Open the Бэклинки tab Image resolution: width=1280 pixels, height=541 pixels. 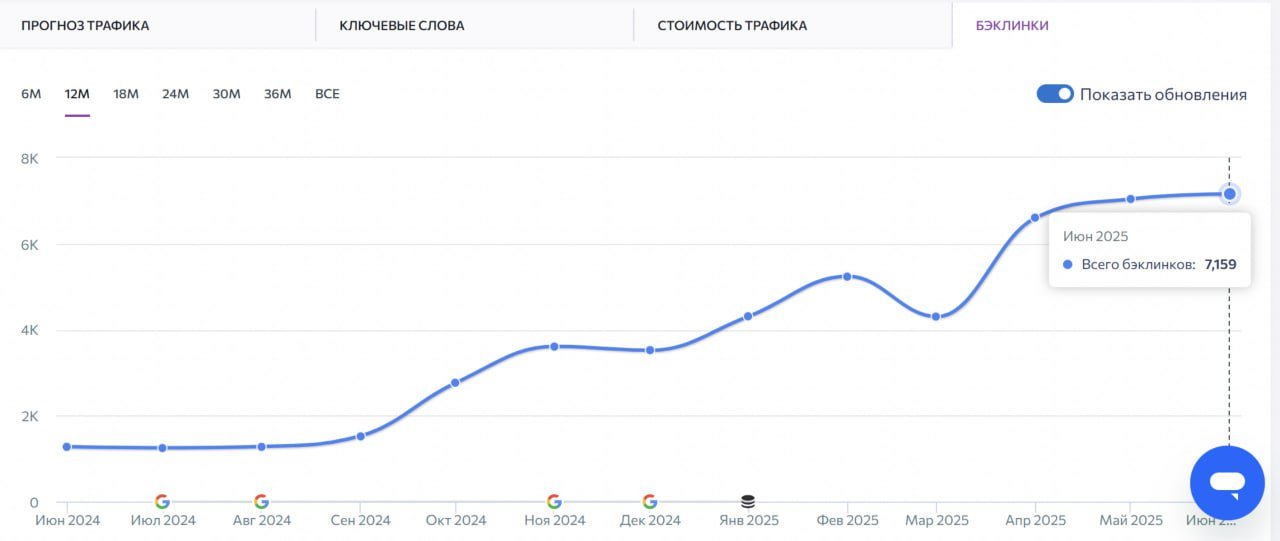[1012, 26]
